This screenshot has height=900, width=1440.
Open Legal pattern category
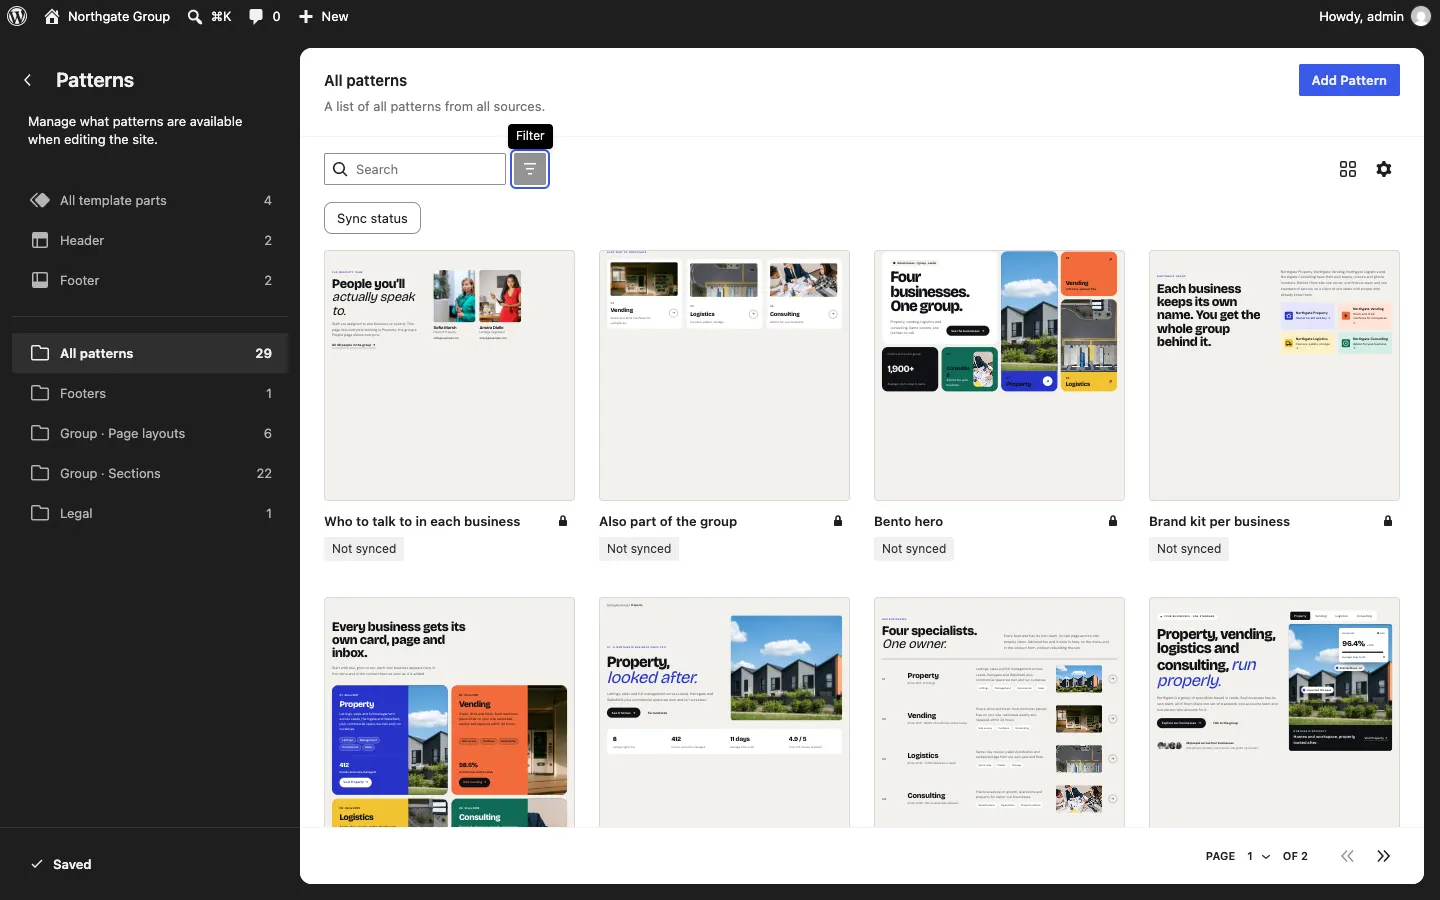[x=150, y=513]
